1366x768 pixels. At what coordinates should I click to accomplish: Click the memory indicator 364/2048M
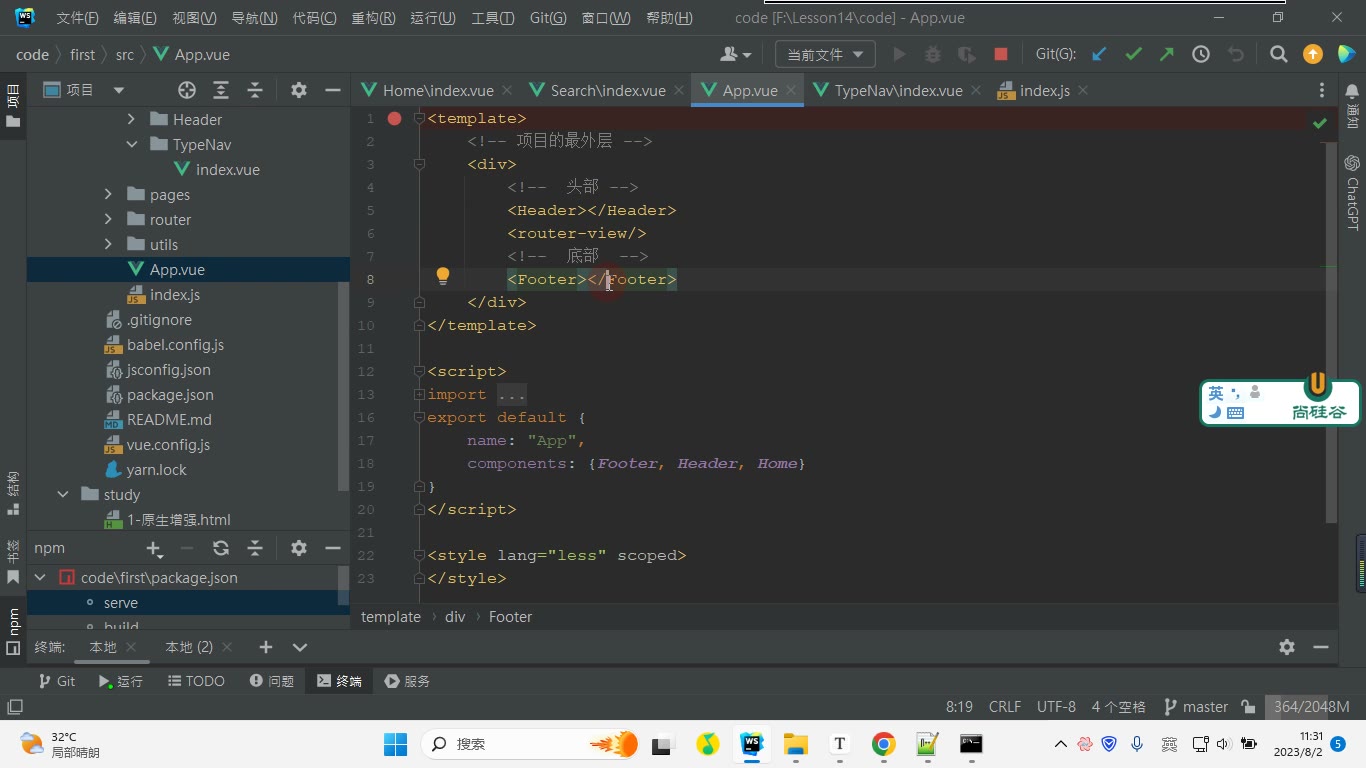click(1311, 706)
